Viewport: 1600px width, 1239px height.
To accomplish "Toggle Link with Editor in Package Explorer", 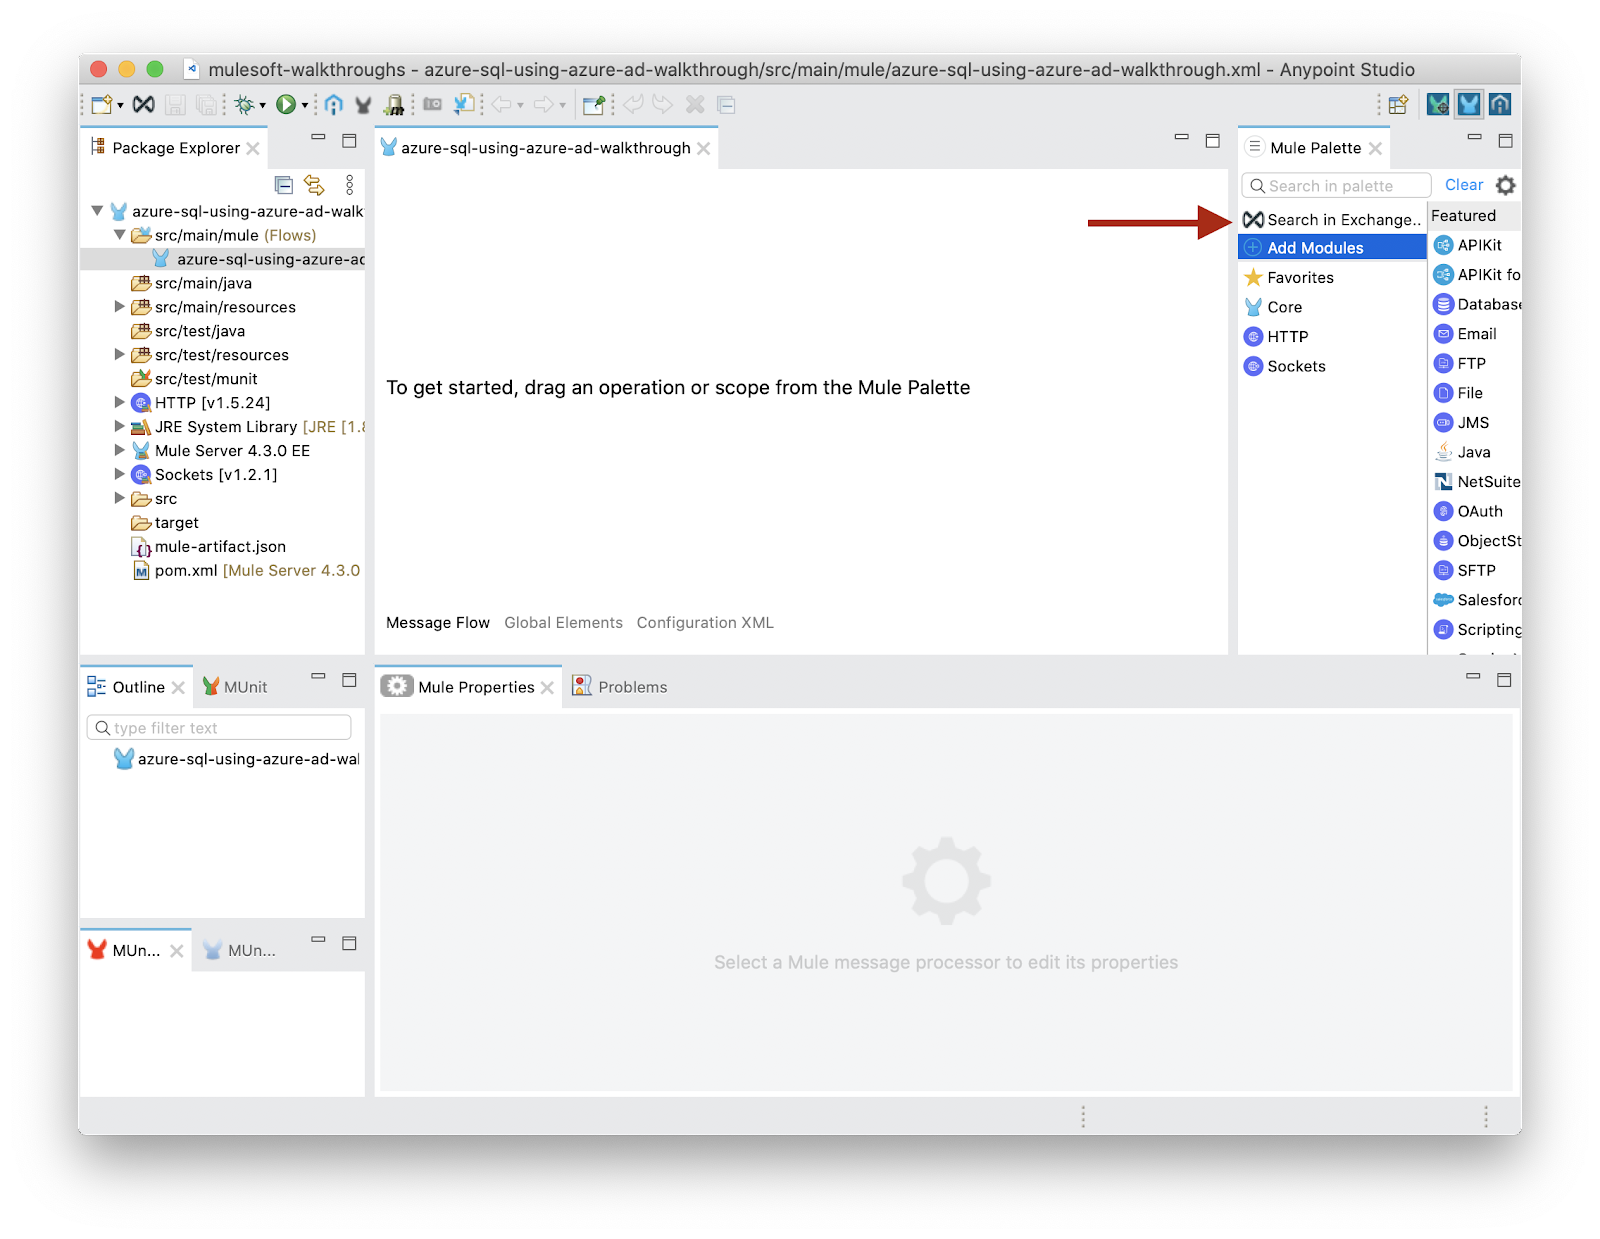I will coord(314,185).
